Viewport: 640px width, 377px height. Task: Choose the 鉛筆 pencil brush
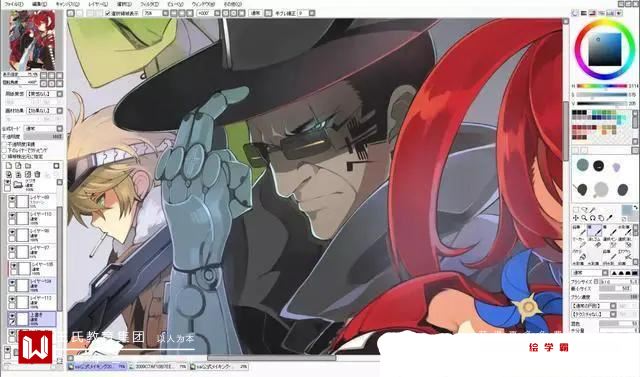coord(579,231)
